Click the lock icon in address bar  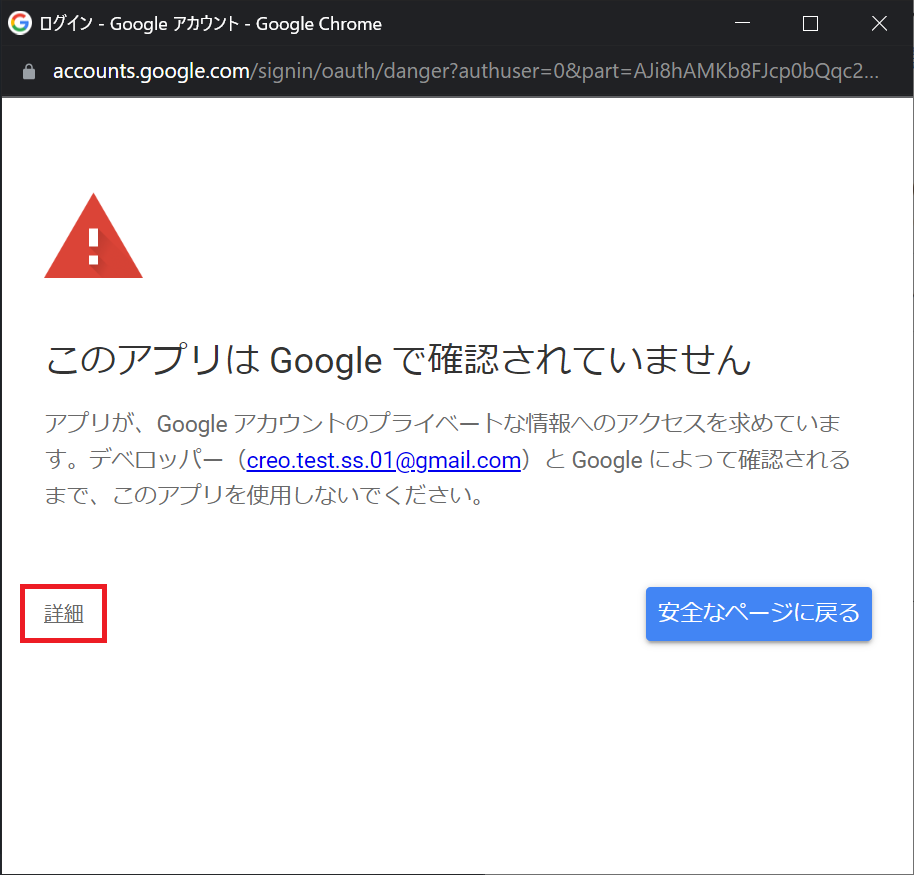[29, 72]
